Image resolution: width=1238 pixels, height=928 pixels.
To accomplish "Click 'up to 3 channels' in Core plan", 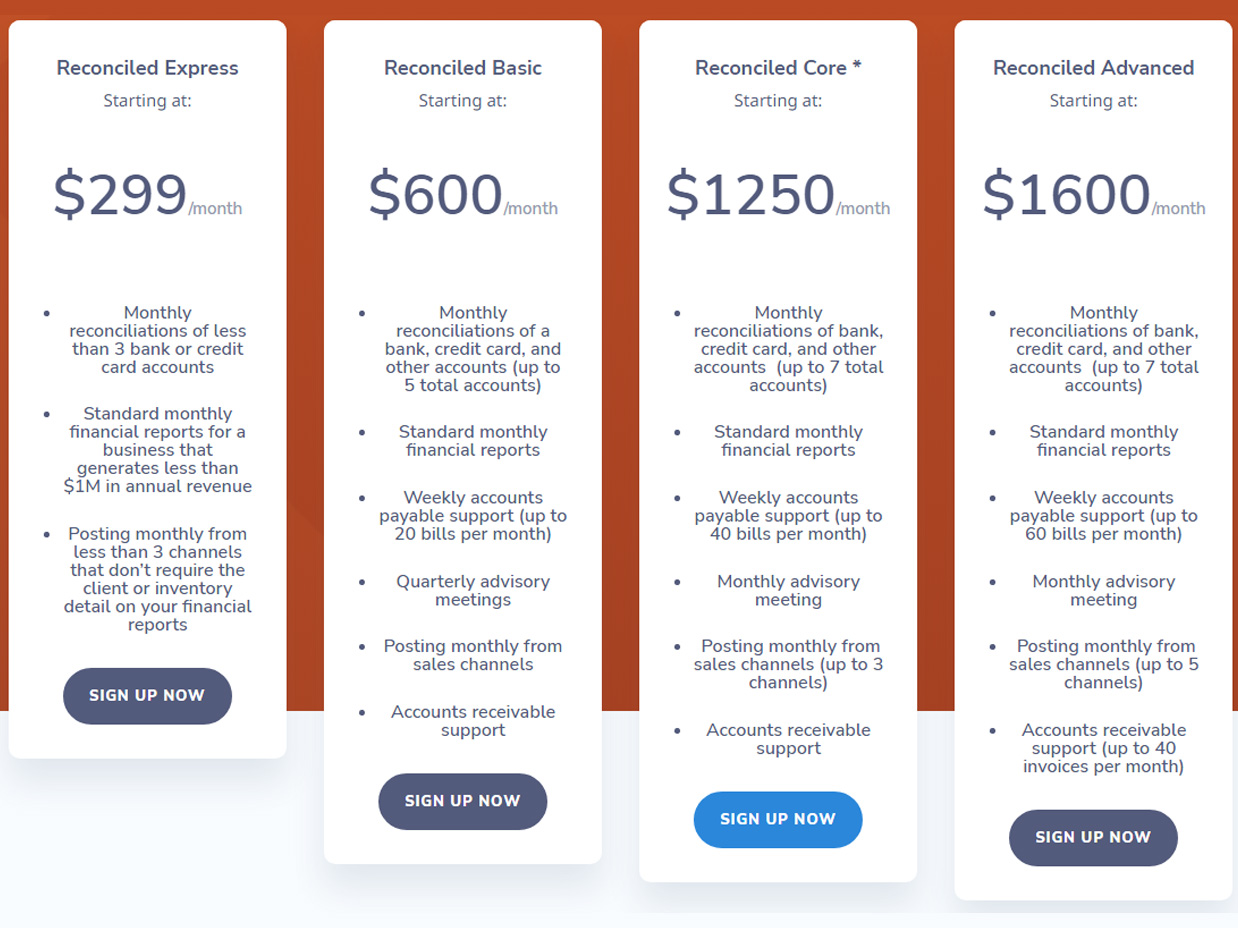I will coord(788,664).
